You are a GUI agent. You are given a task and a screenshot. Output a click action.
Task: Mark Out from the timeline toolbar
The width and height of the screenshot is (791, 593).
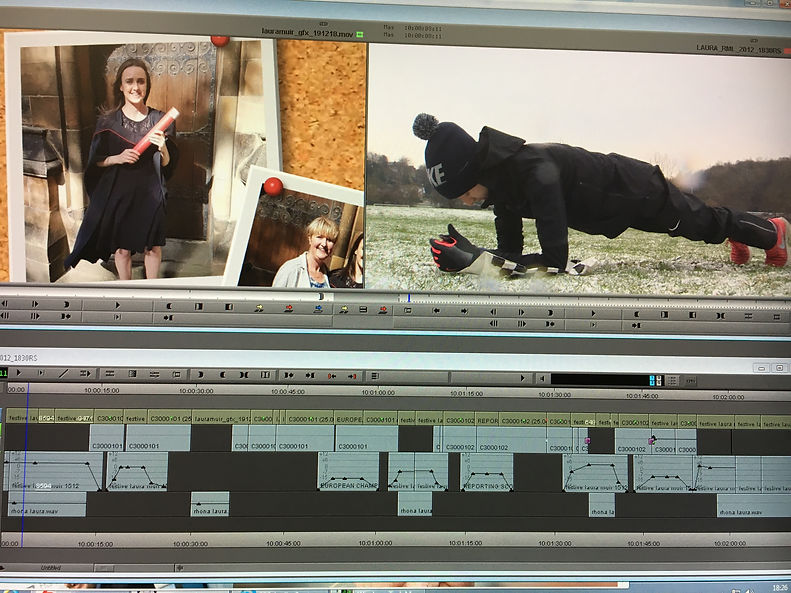tap(222, 375)
